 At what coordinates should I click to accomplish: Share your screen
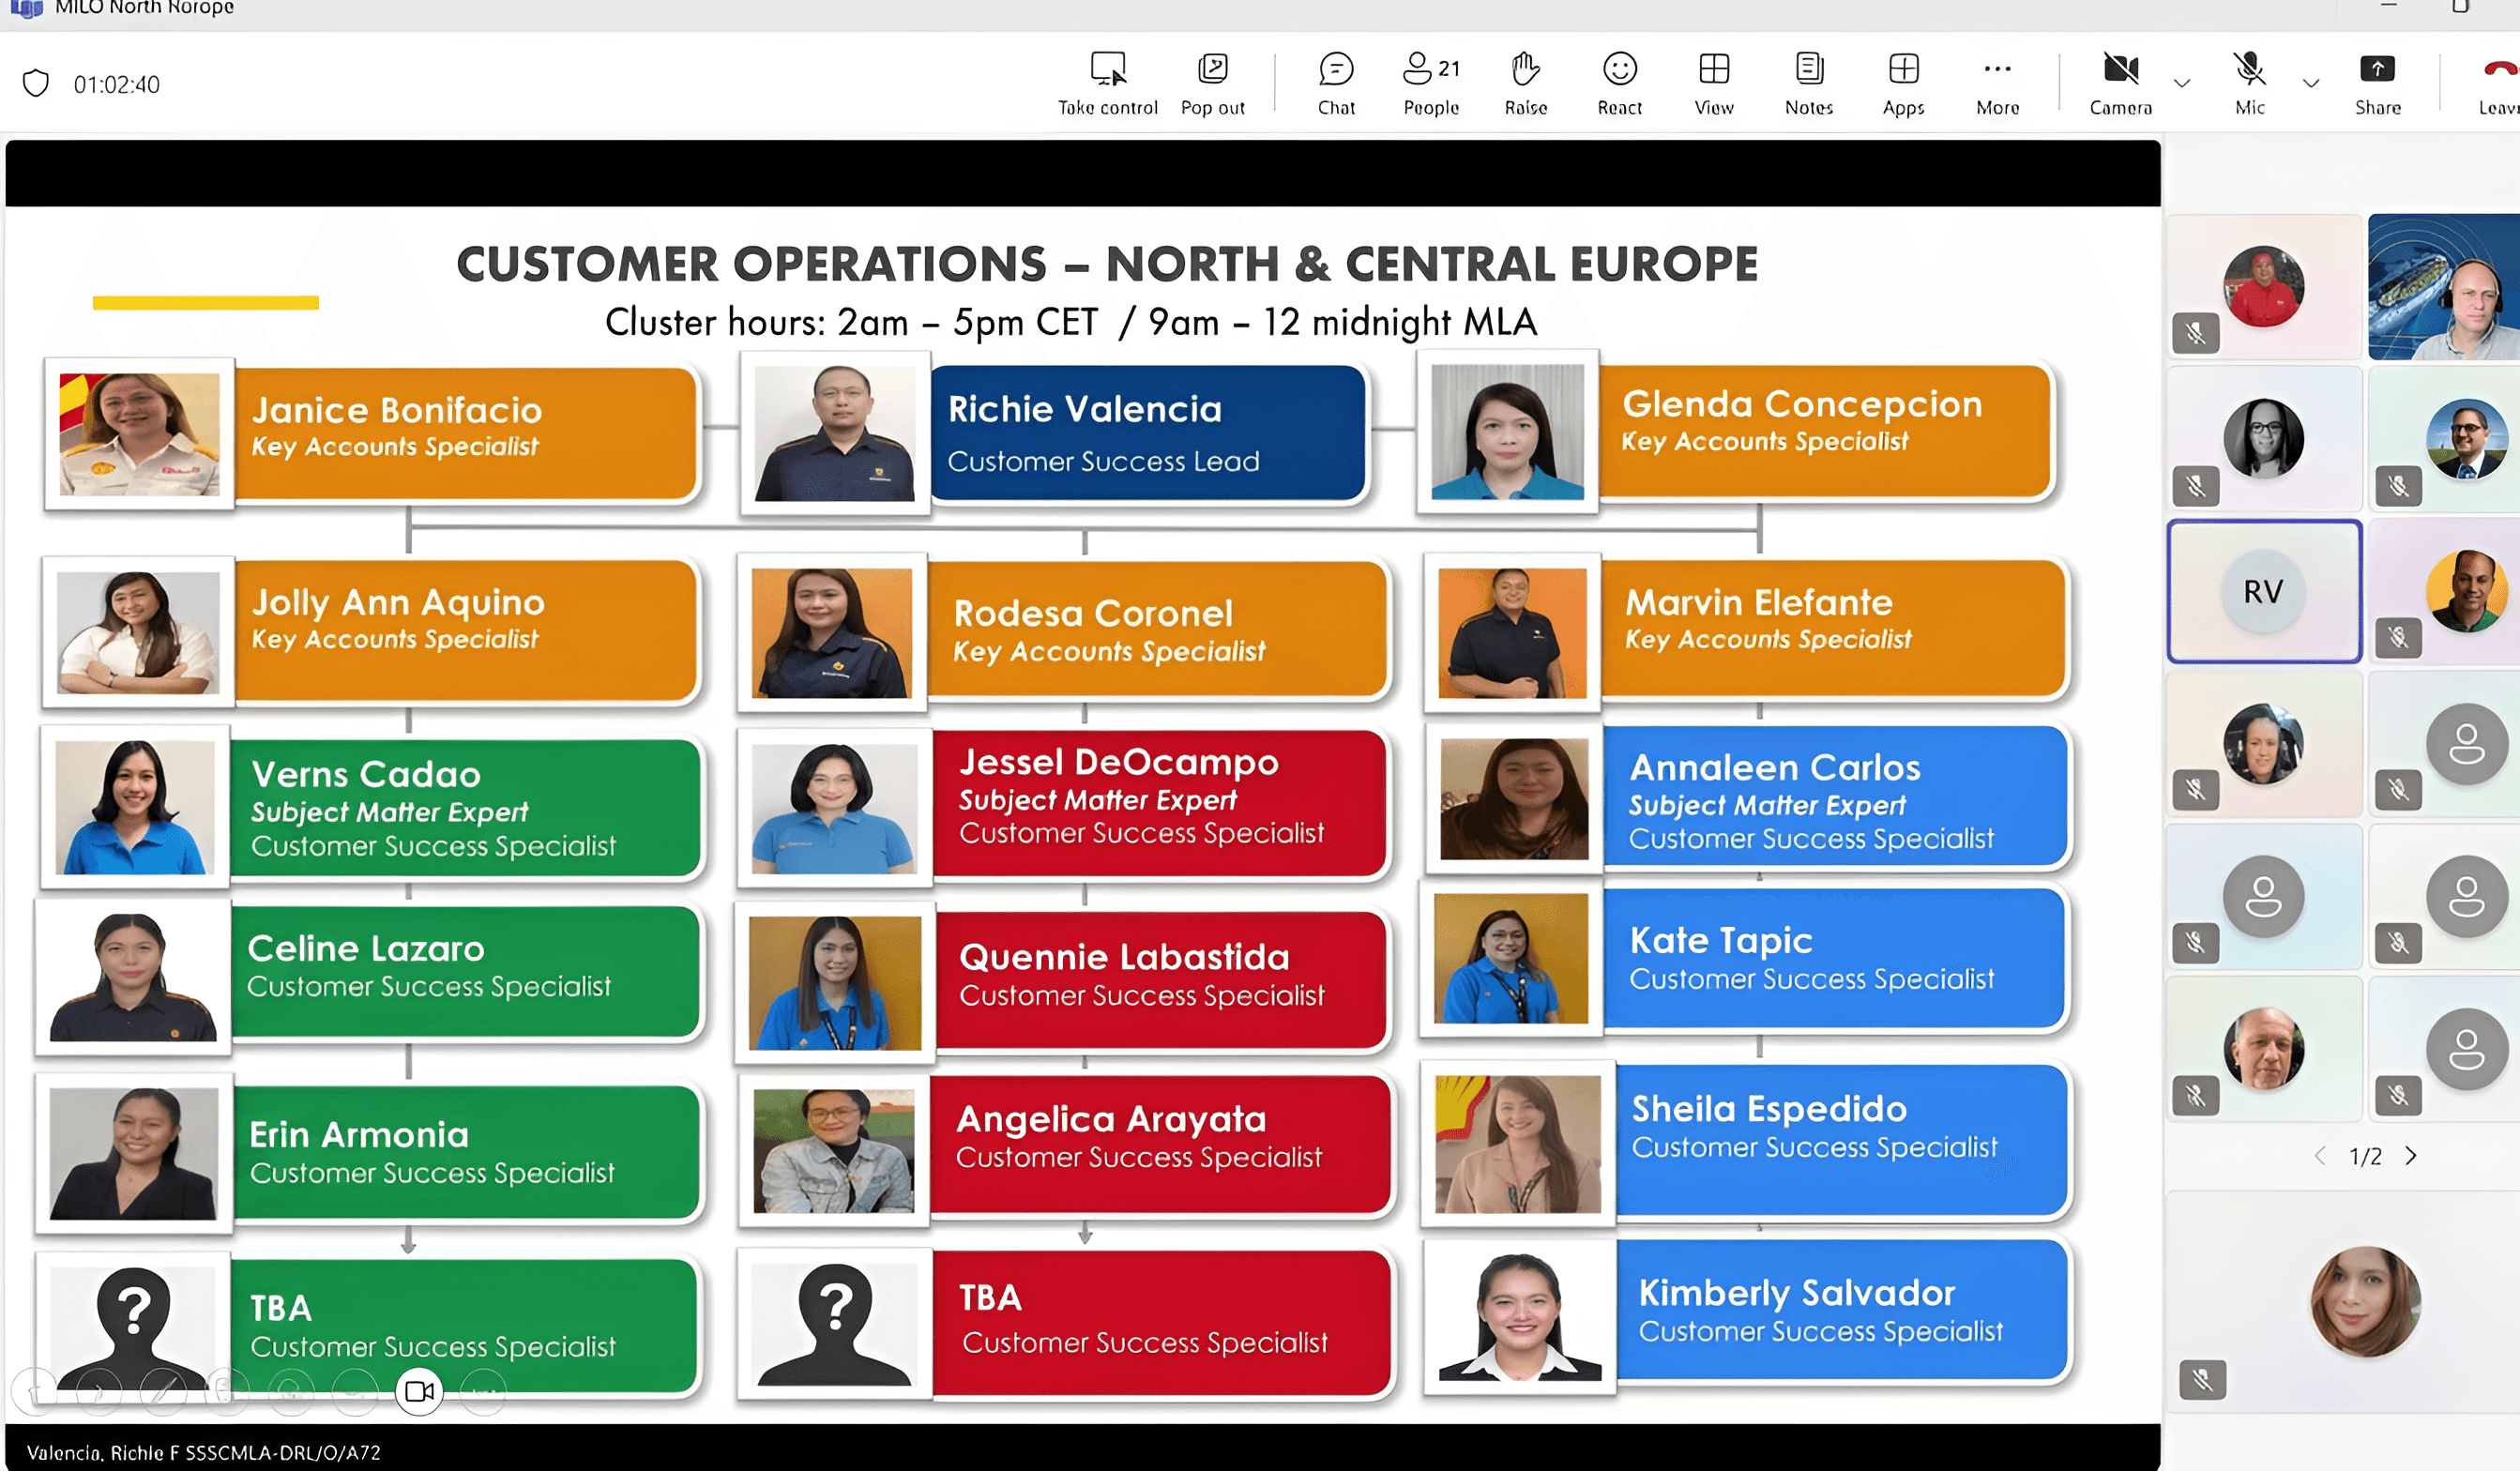[2377, 84]
